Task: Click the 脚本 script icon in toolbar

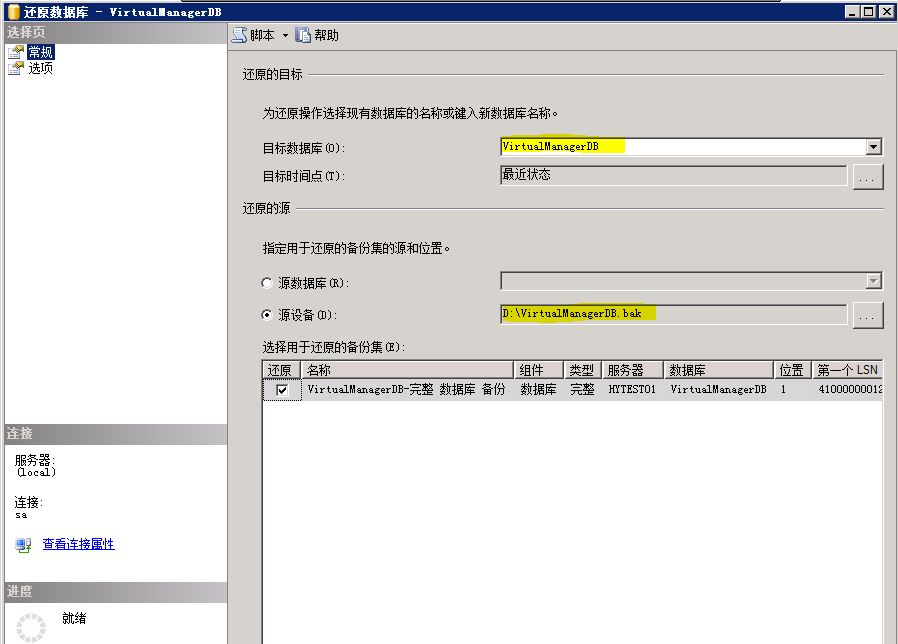Action: 240,35
